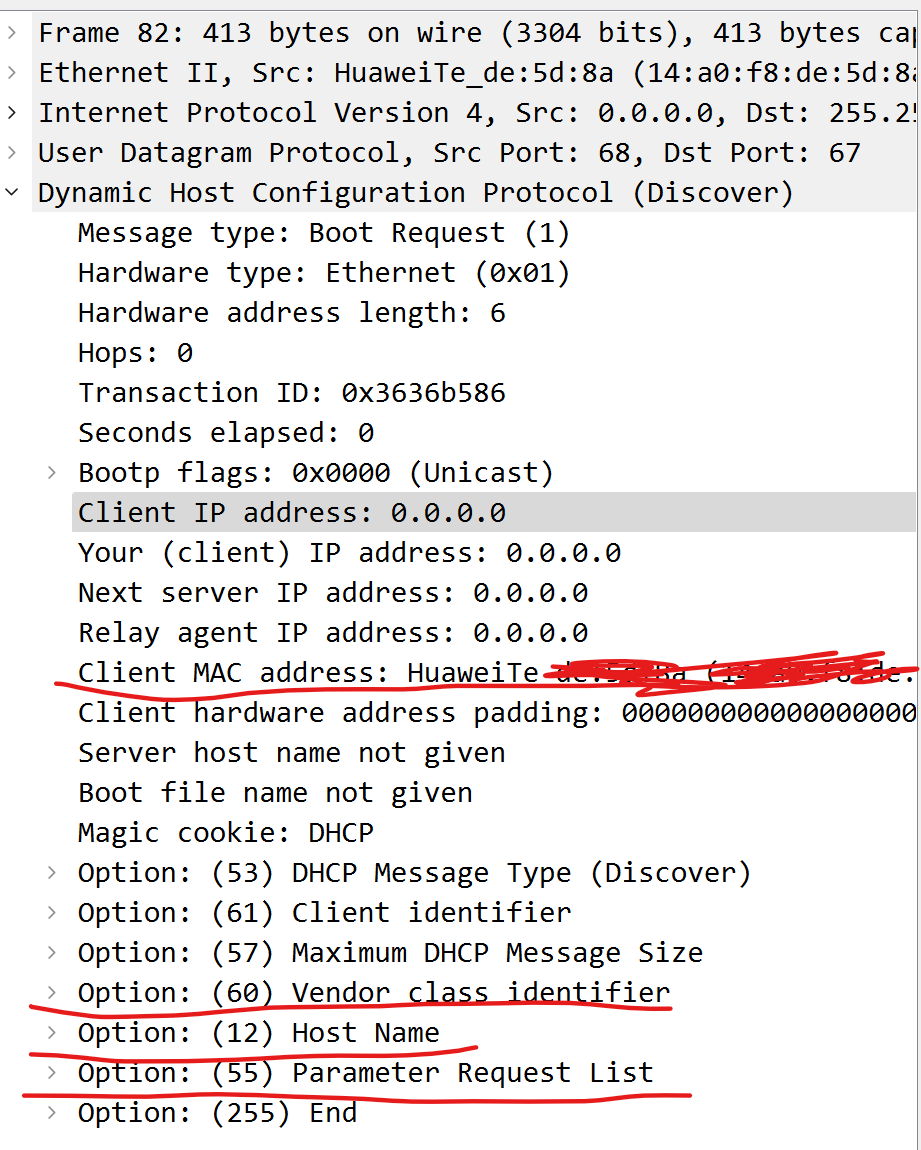Expand the Frame 82 row

pyautogui.click(x=12, y=33)
